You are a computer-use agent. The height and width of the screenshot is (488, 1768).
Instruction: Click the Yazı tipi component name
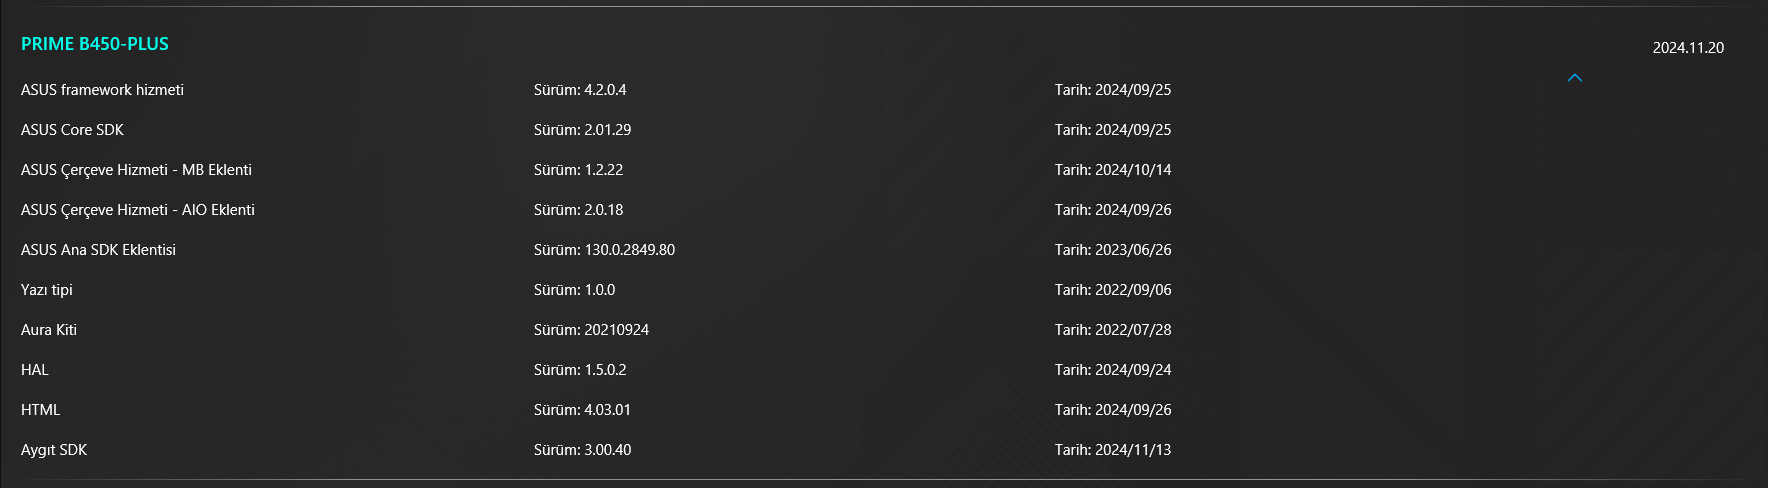click(47, 290)
